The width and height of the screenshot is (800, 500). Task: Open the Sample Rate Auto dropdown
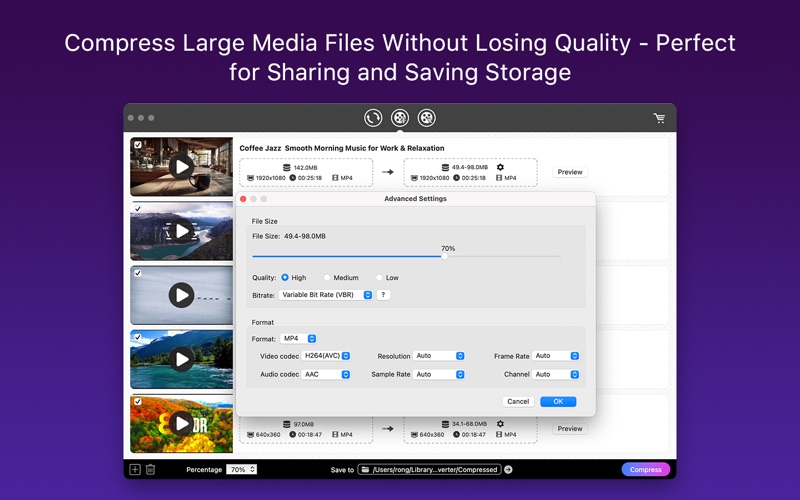[439, 374]
